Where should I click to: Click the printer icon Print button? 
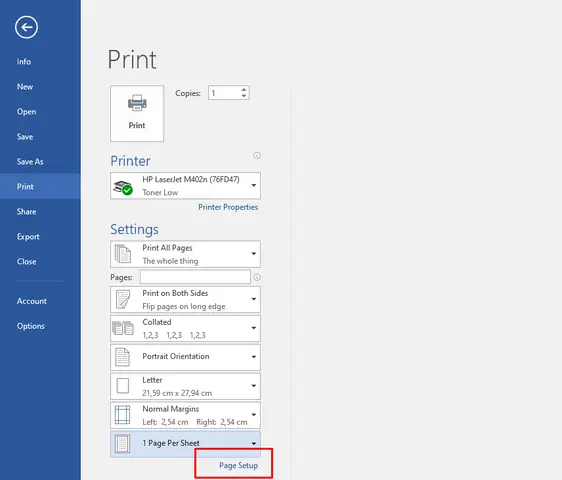137,113
